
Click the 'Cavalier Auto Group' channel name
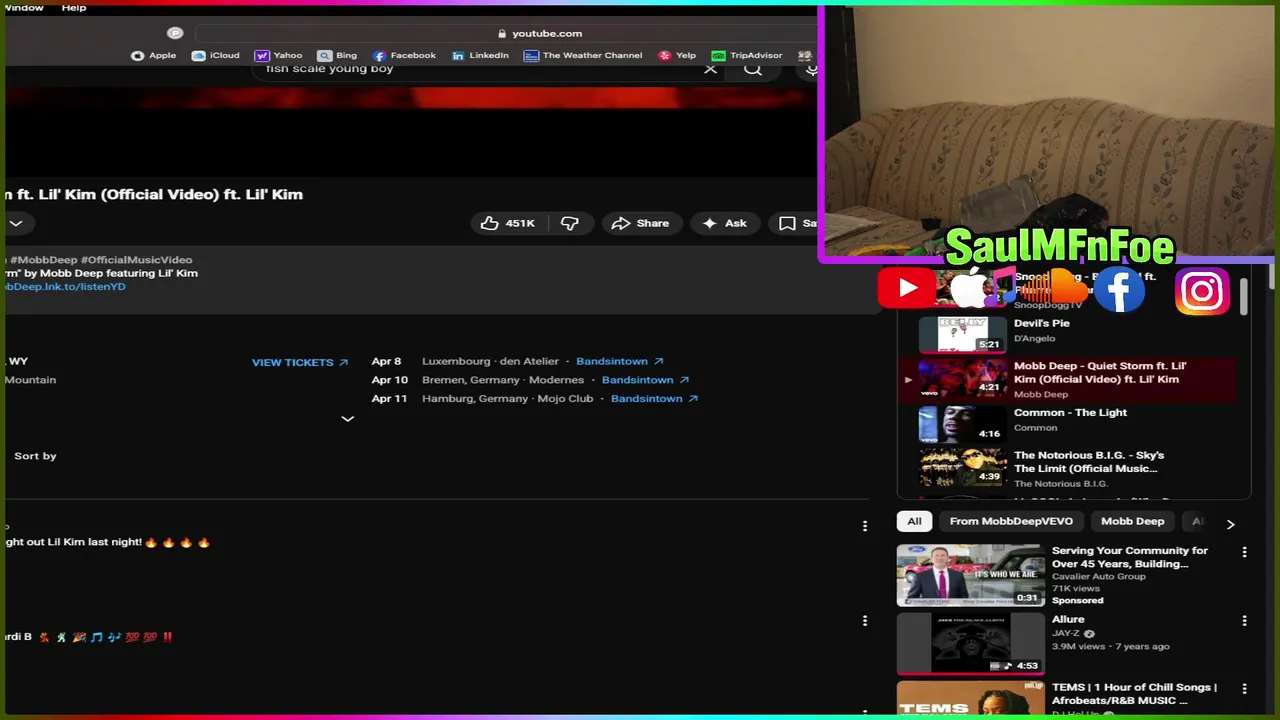[1098, 576]
